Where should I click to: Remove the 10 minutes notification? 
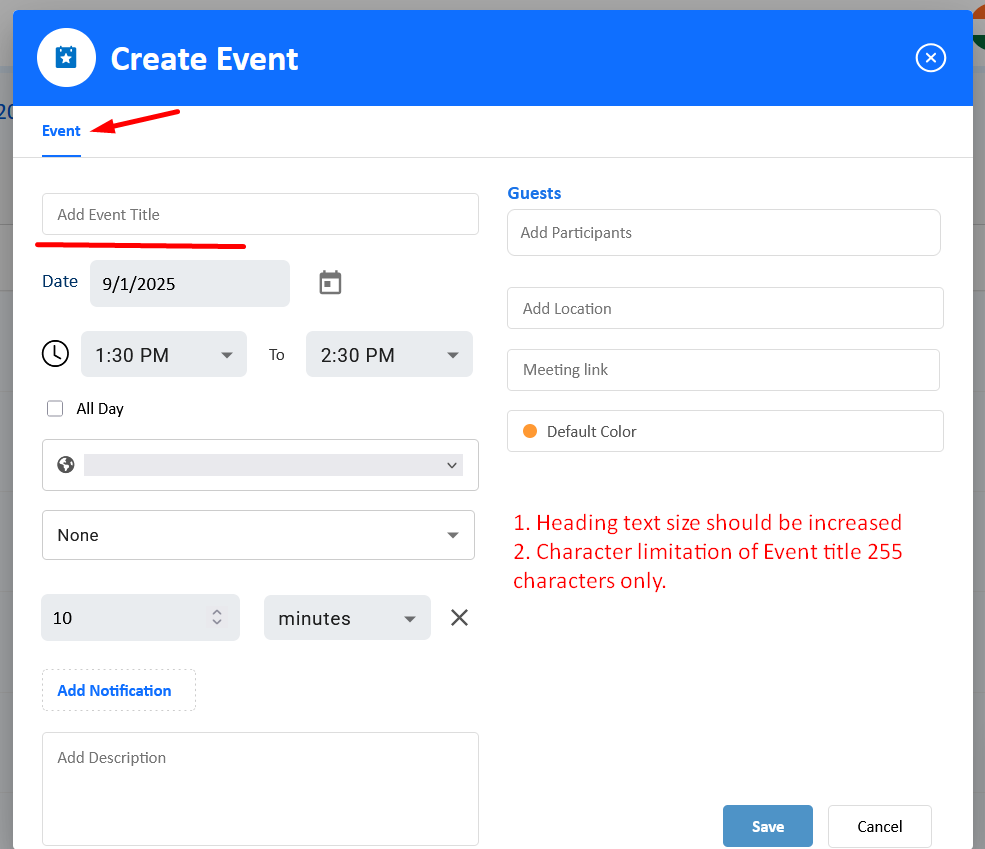tap(459, 618)
